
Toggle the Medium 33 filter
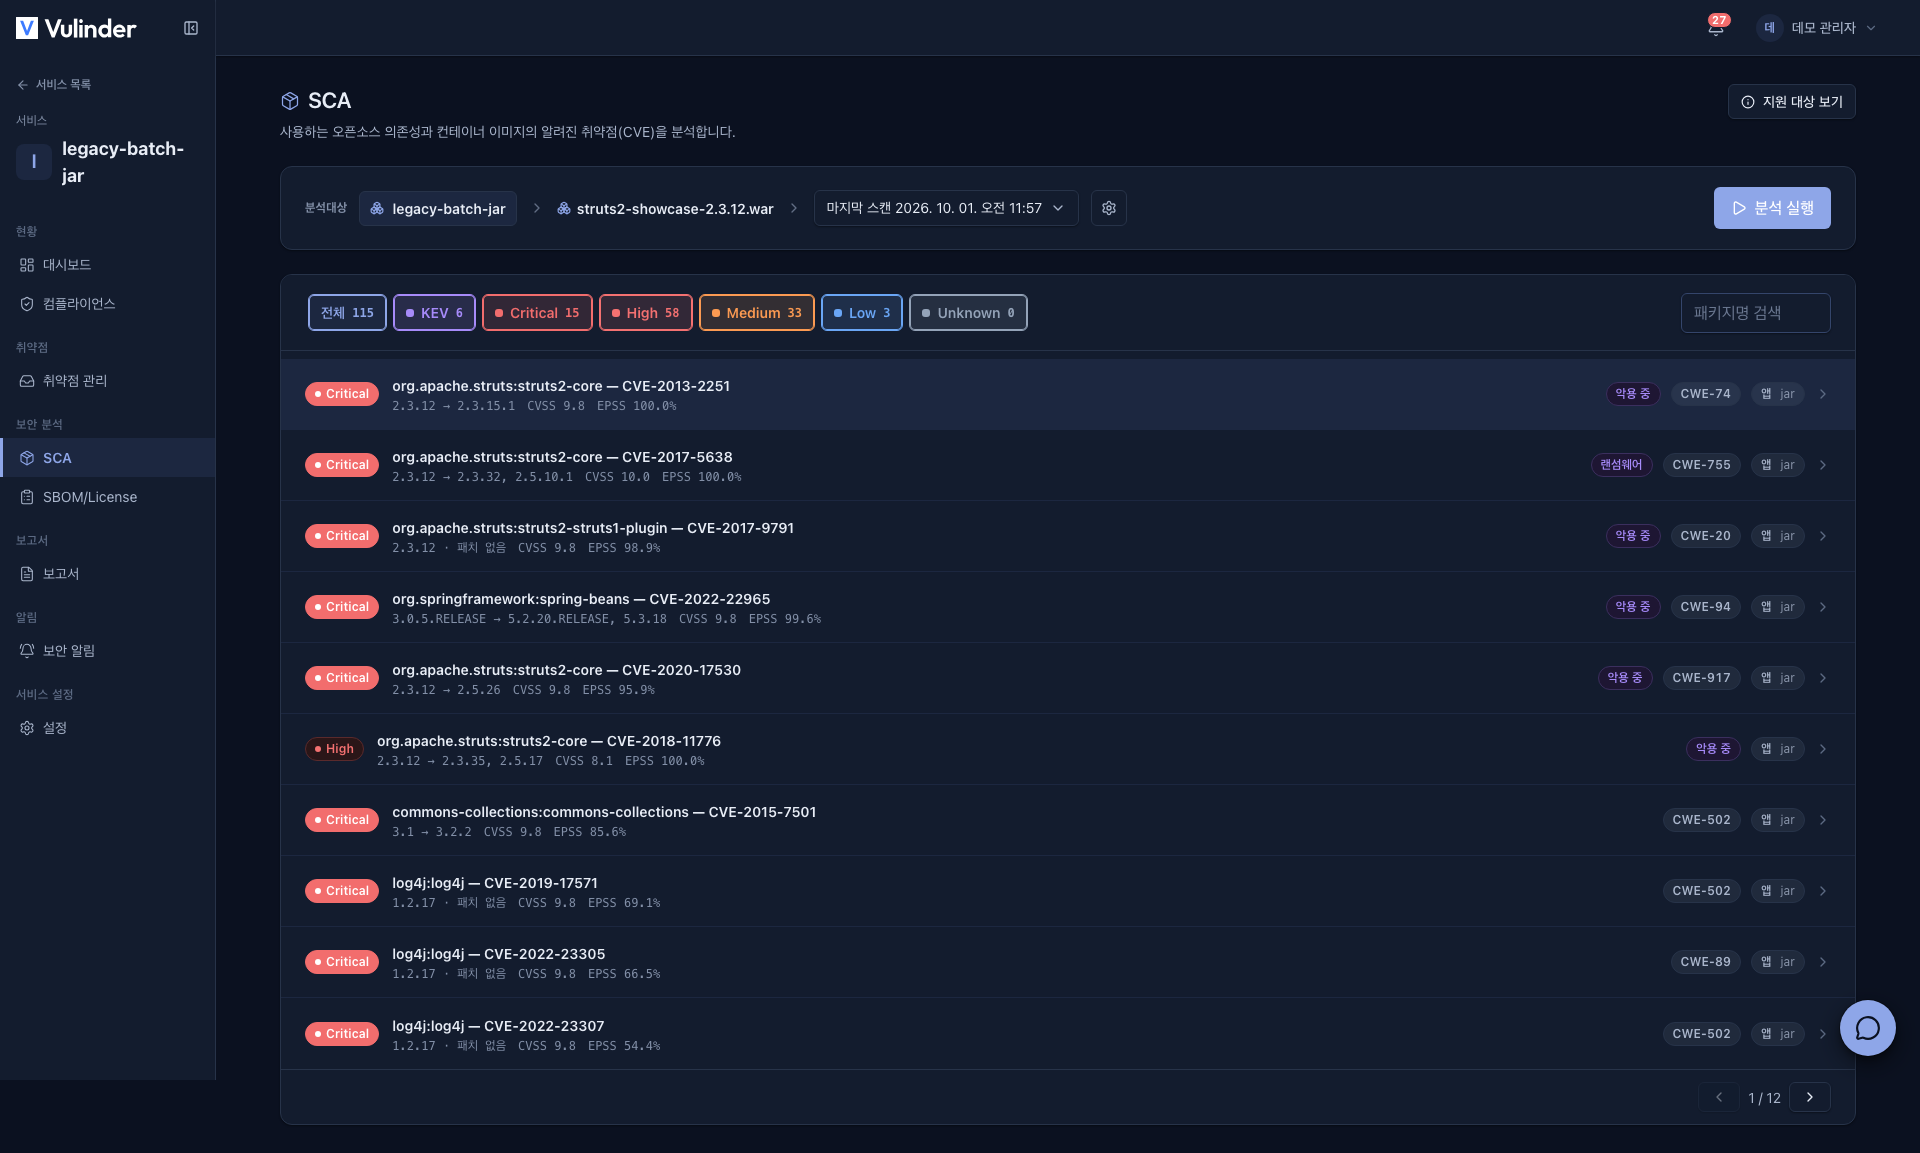(757, 313)
